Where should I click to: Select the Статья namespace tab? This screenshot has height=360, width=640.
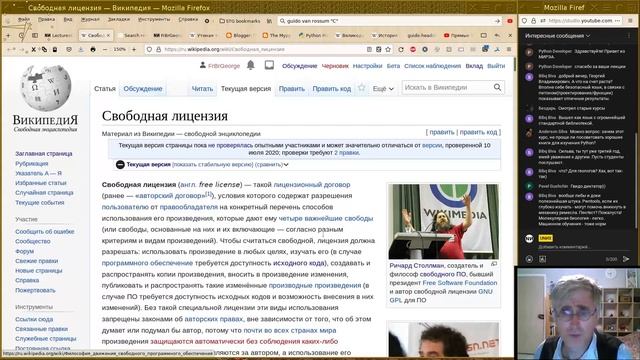coord(105,89)
